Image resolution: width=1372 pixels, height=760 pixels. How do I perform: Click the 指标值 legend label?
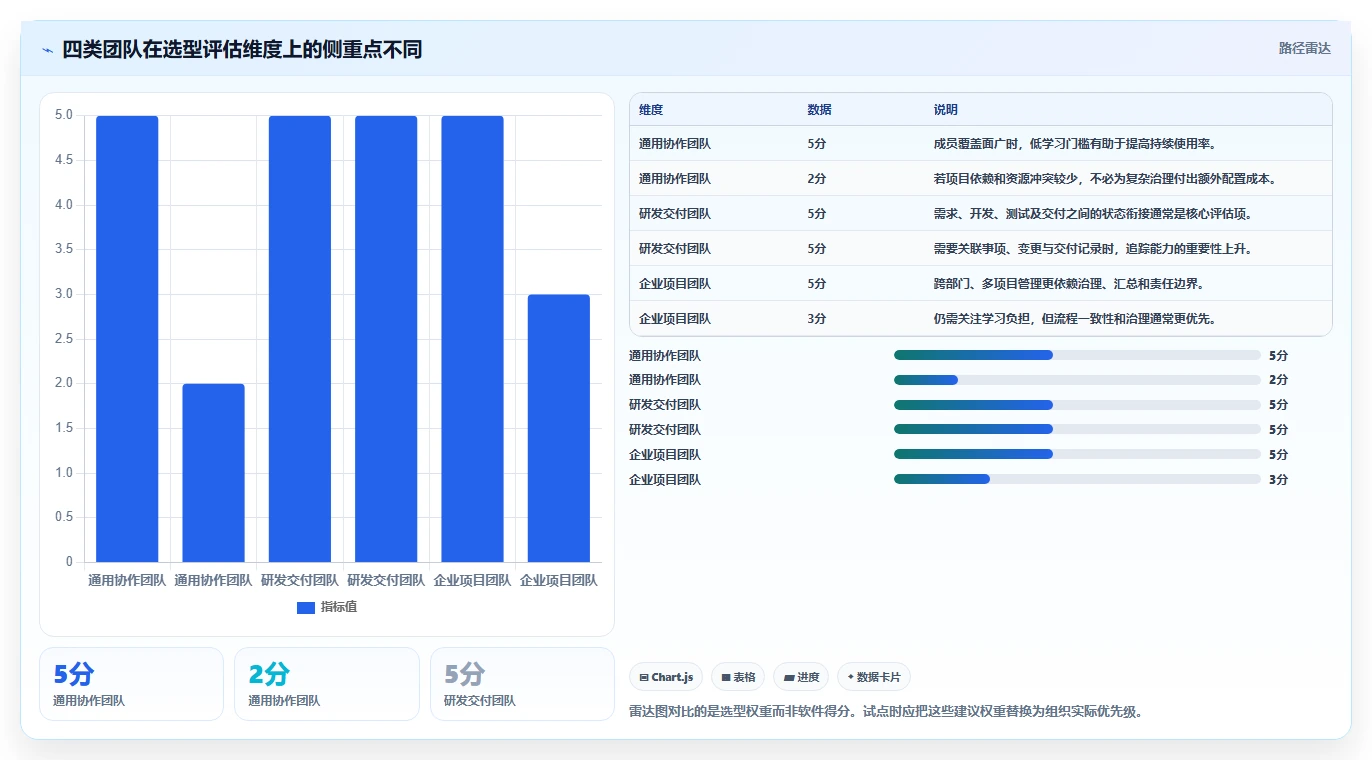point(339,607)
